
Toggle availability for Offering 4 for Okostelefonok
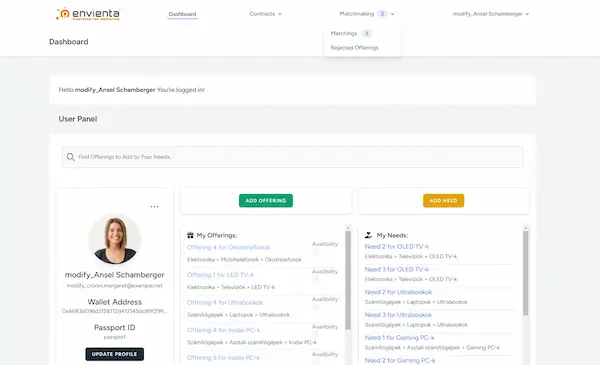point(315,252)
